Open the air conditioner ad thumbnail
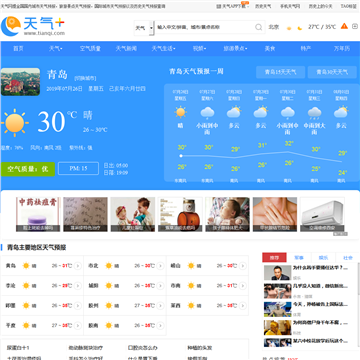Viewport: 360px width, 360px height. click(322, 214)
